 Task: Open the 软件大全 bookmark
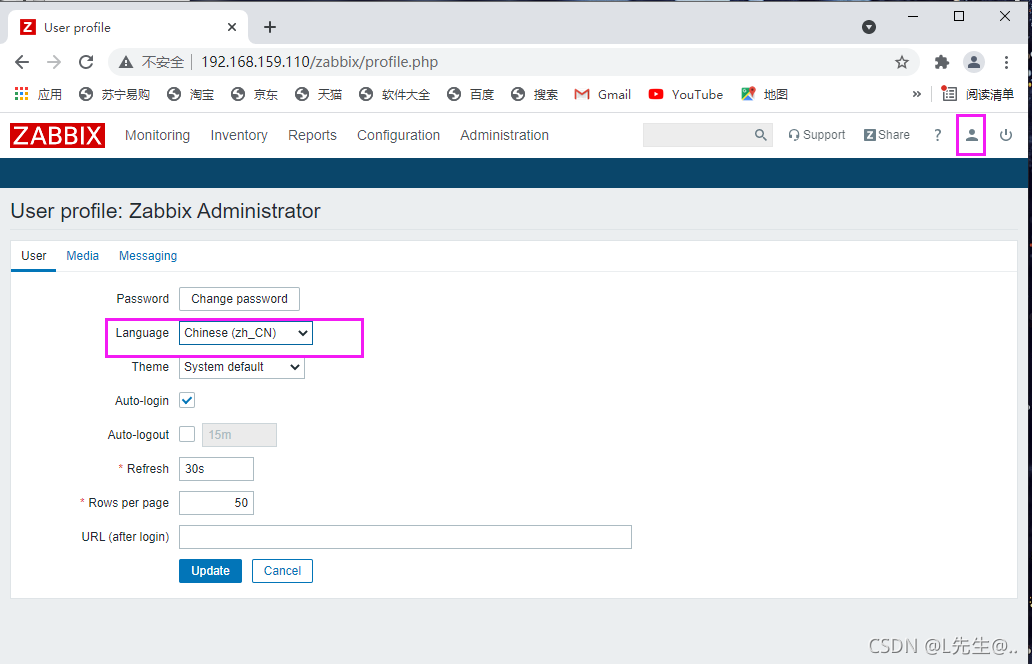point(395,94)
